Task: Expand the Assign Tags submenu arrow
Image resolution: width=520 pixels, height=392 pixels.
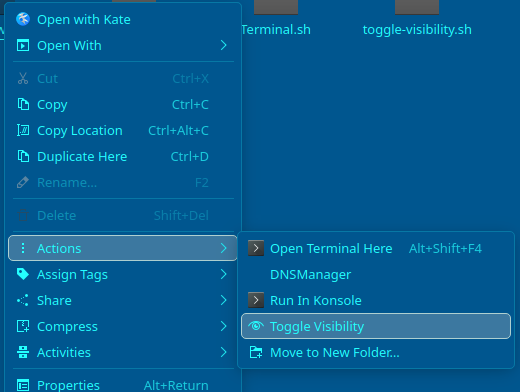Action: pyautogui.click(x=224, y=274)
